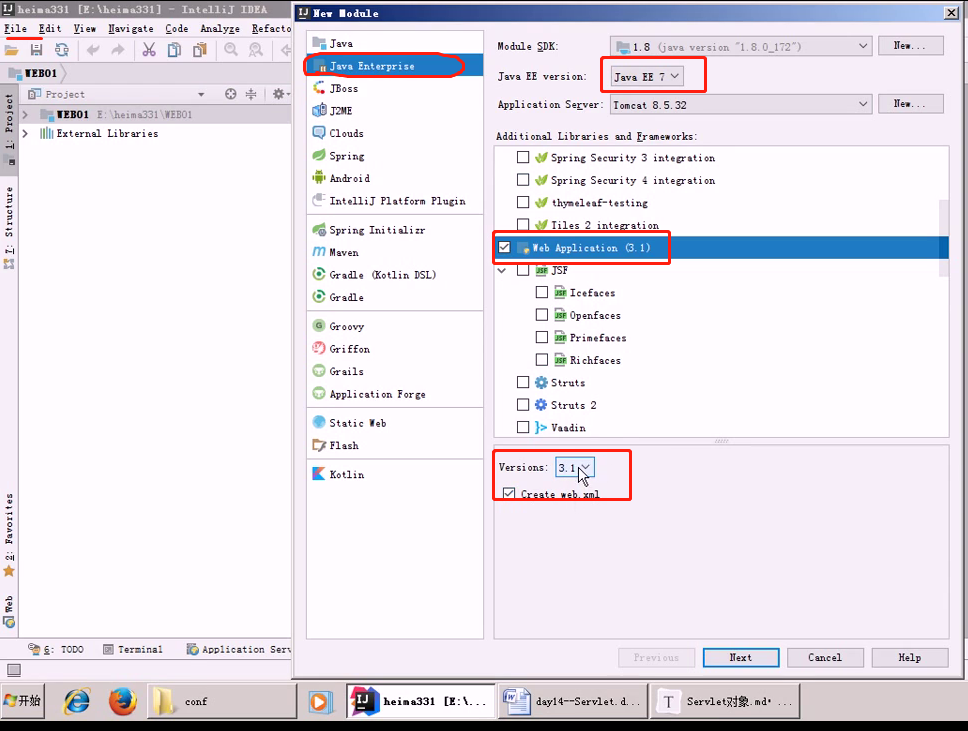This screenshot has height=731, width=968.
Task: Toggle the Create web.xml checkbox
Action: pos(509,493)
